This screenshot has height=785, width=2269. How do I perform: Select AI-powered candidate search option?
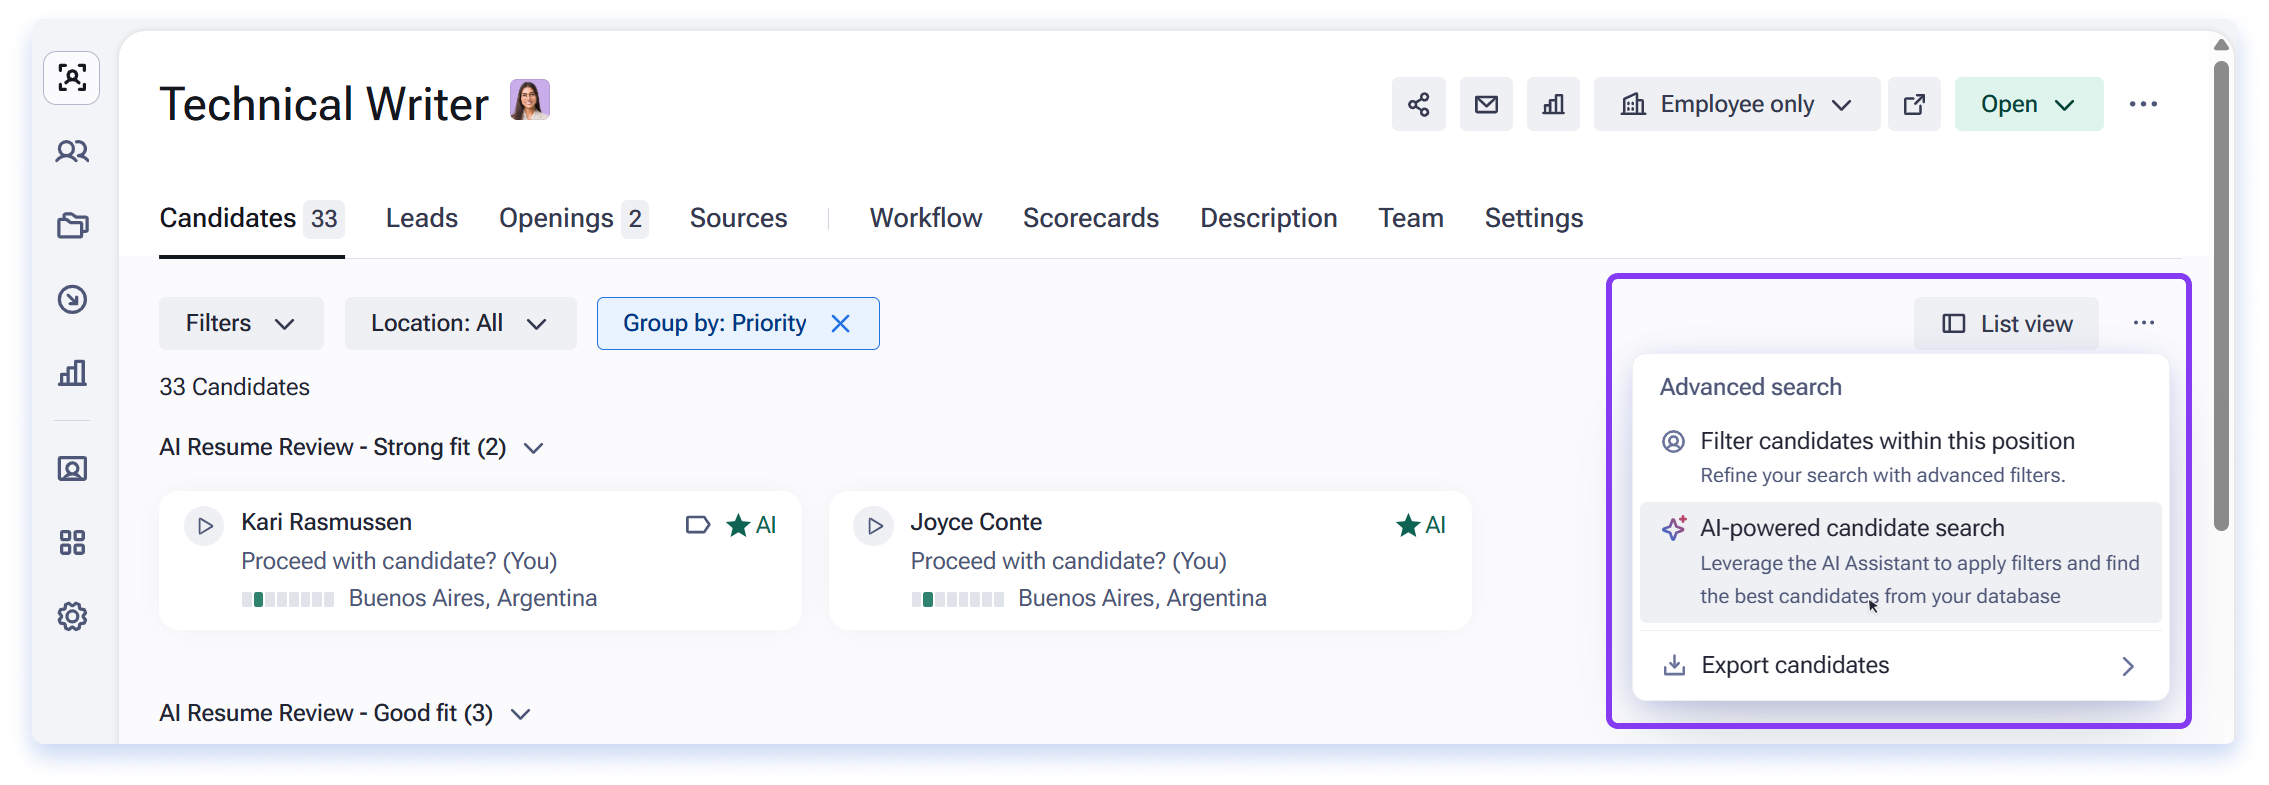[1900, 562]
